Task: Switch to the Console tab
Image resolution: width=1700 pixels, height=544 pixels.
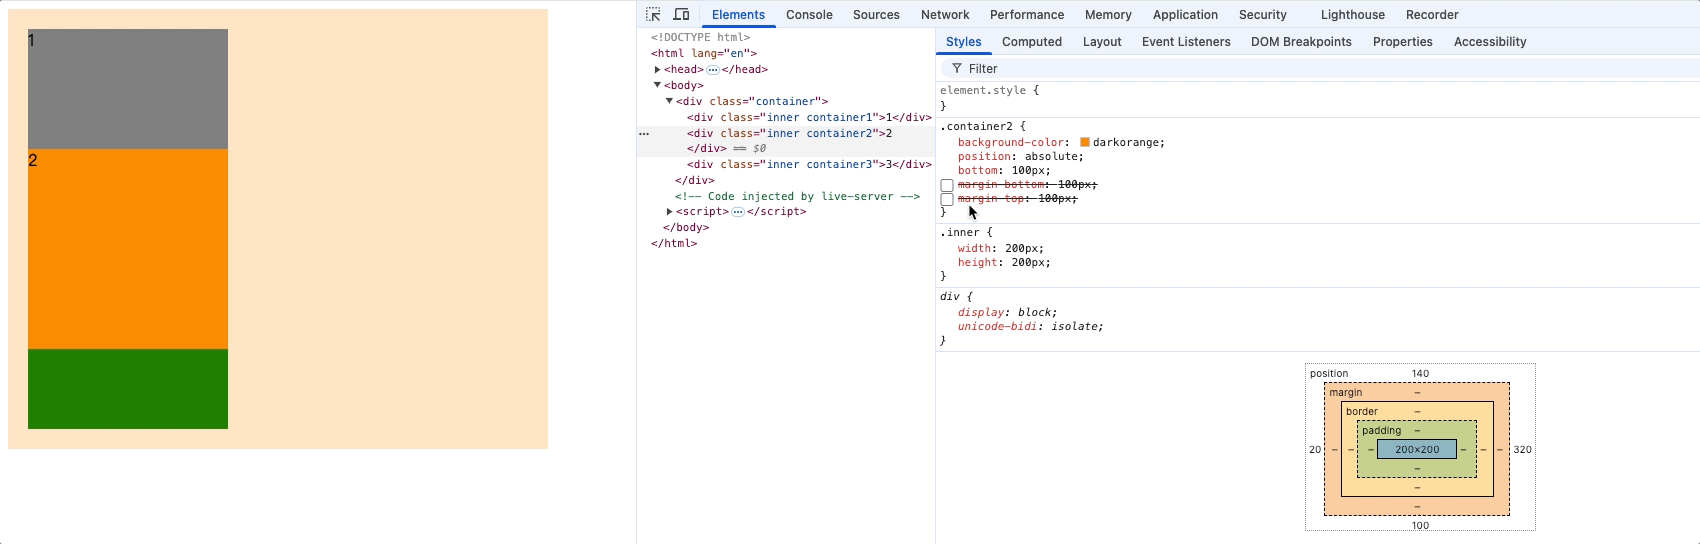Action: 809,14
